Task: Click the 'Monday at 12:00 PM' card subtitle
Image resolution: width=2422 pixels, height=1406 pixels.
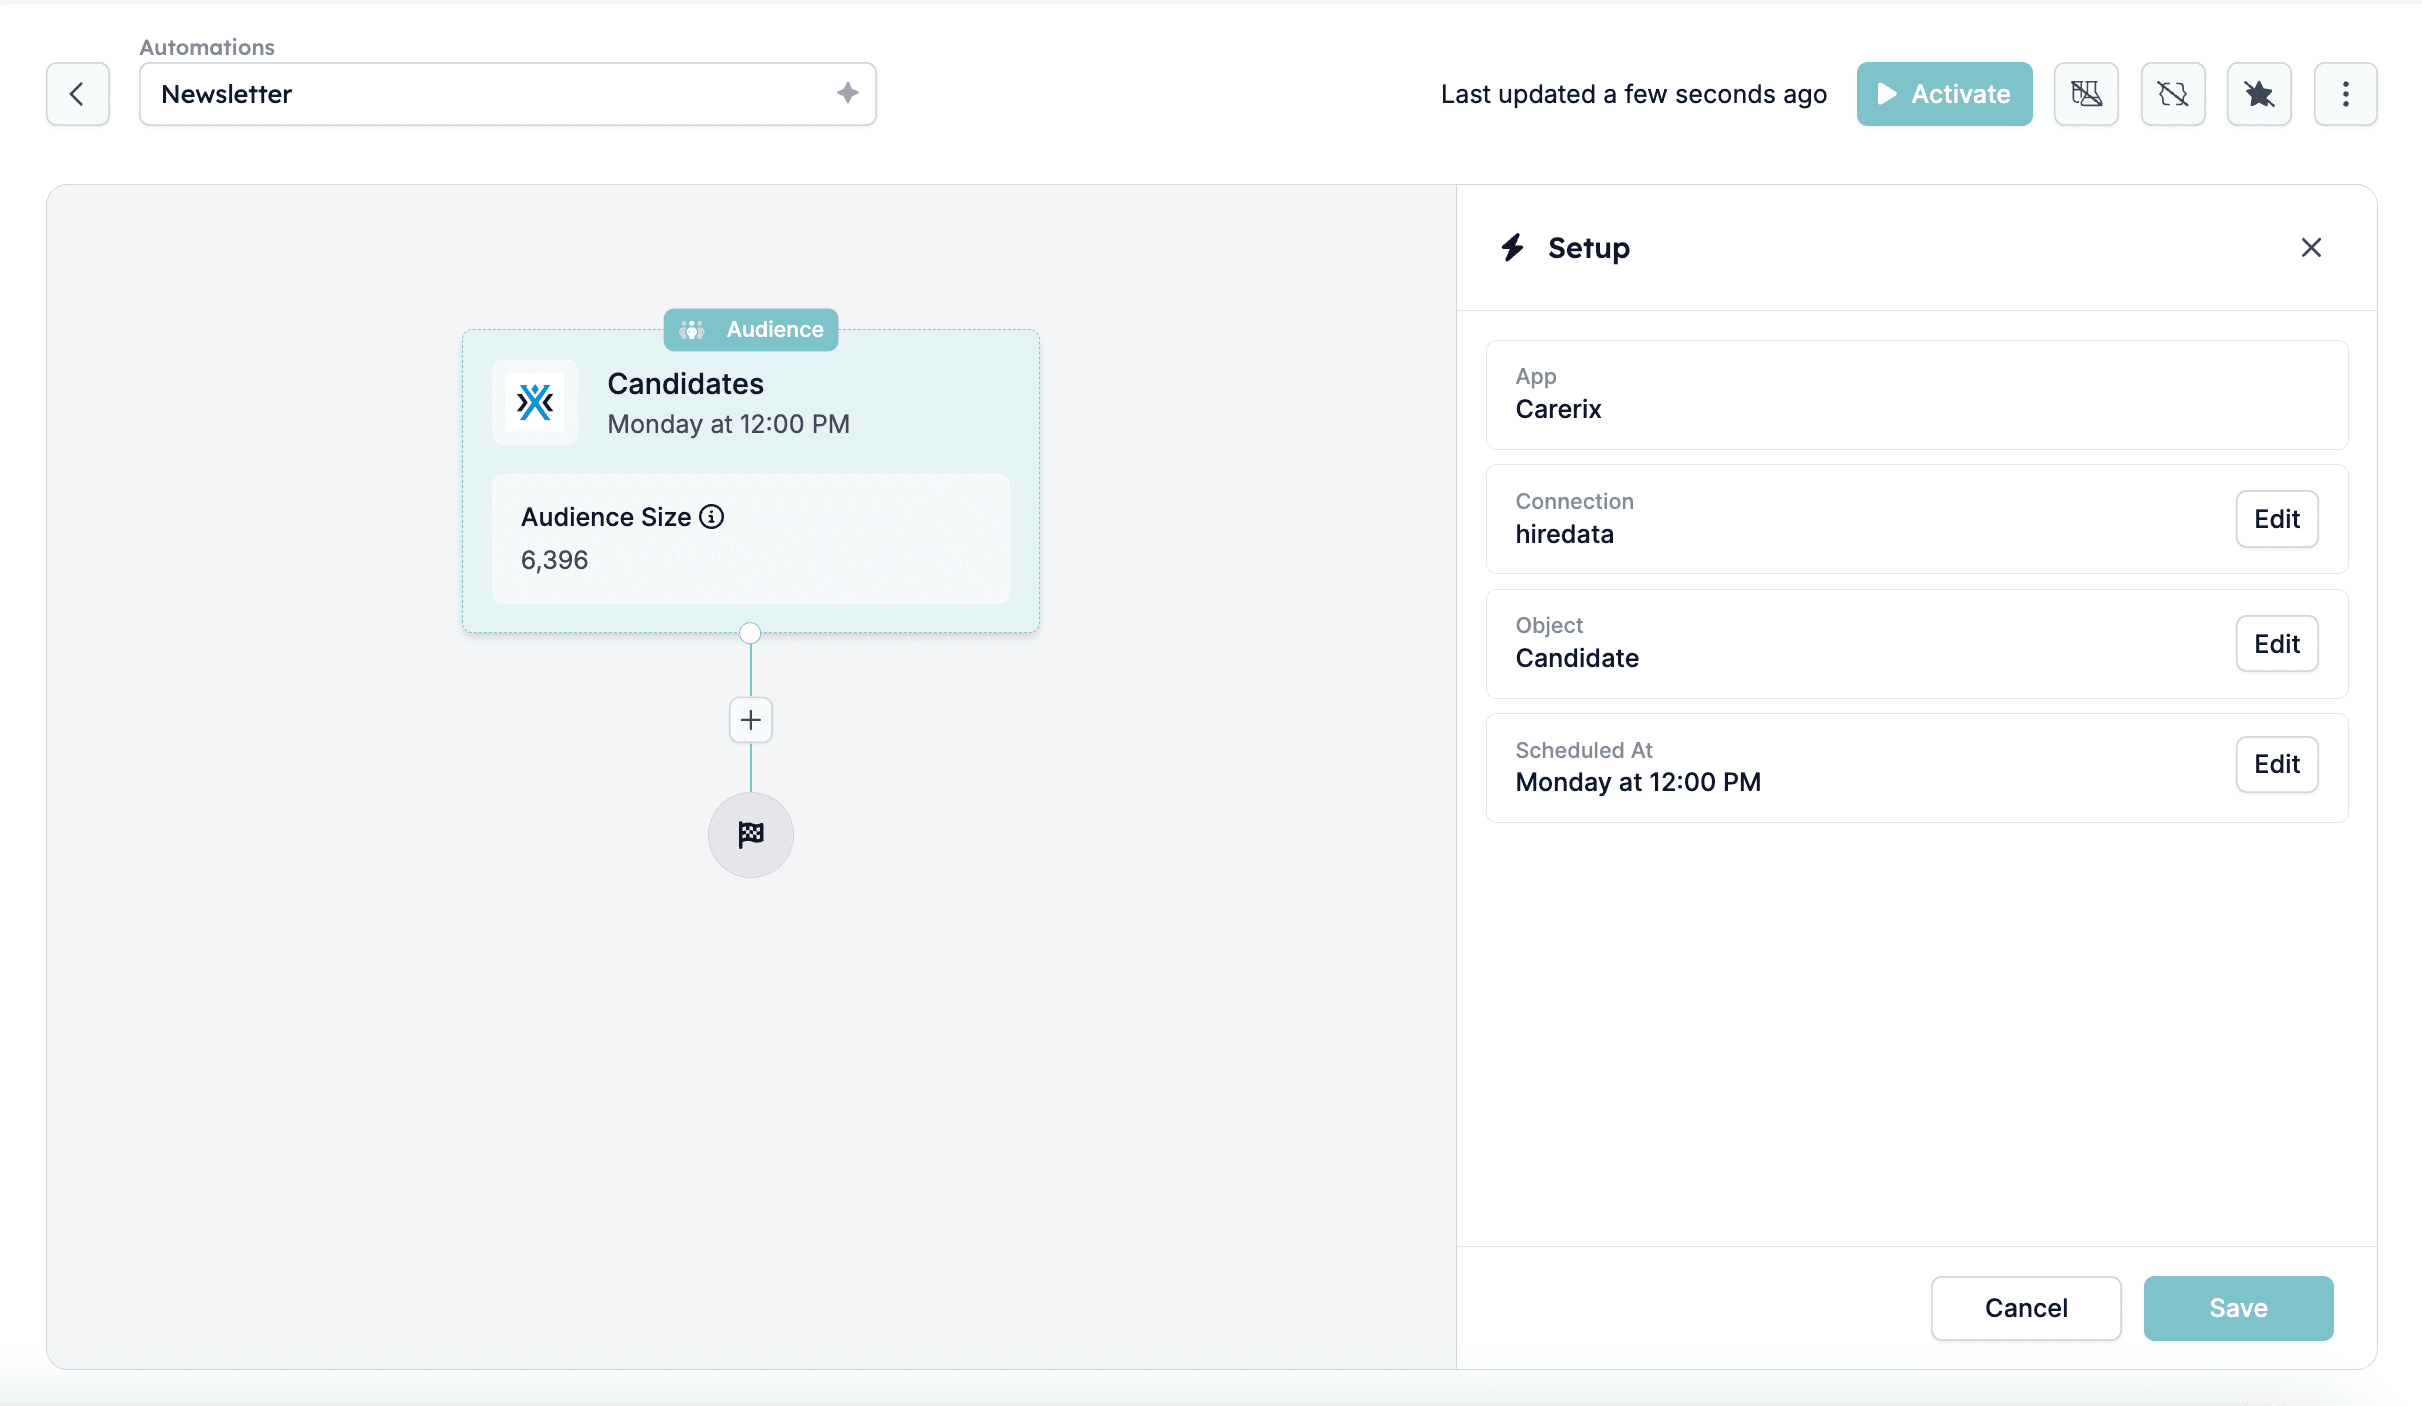Action: [x=729, y=424]
